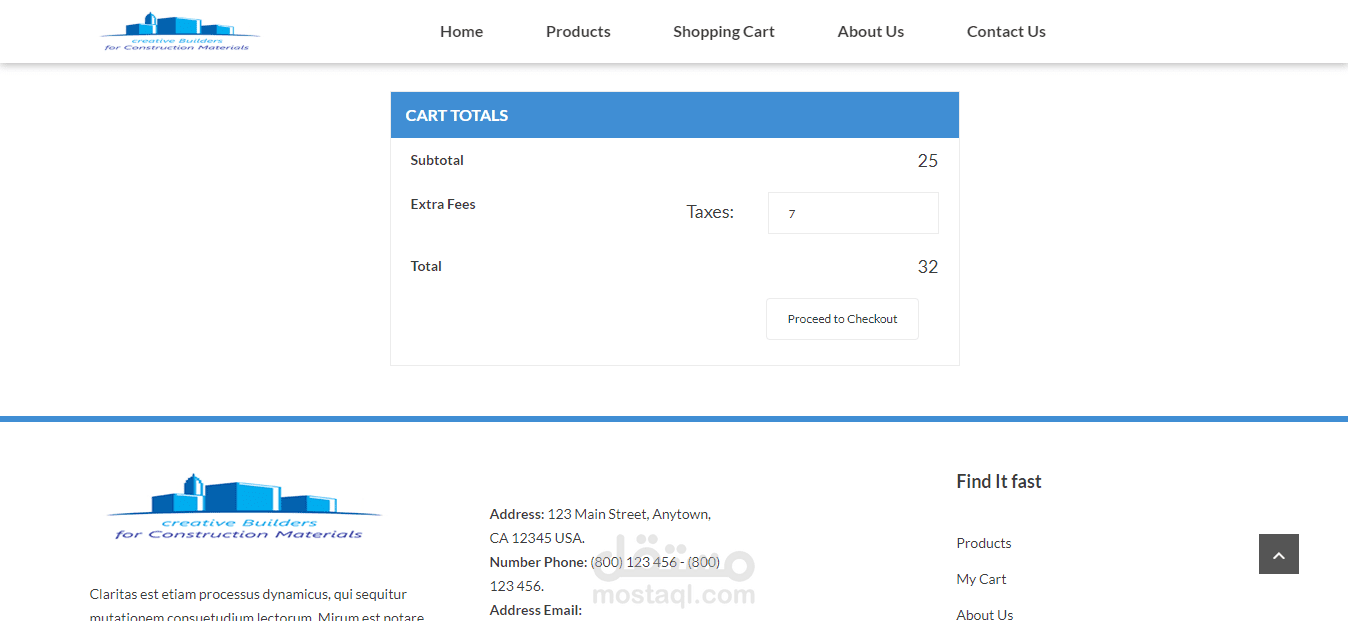Open the Shopping Cart page from navbar
Screen dimensions: 1348x621
pos(724,32)
